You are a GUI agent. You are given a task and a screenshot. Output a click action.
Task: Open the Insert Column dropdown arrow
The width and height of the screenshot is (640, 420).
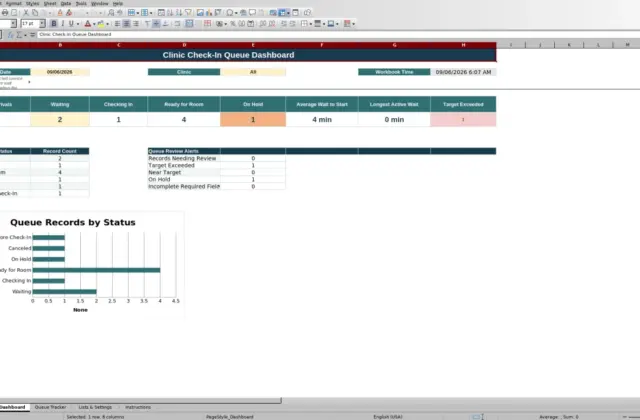[x=151, y=13]
